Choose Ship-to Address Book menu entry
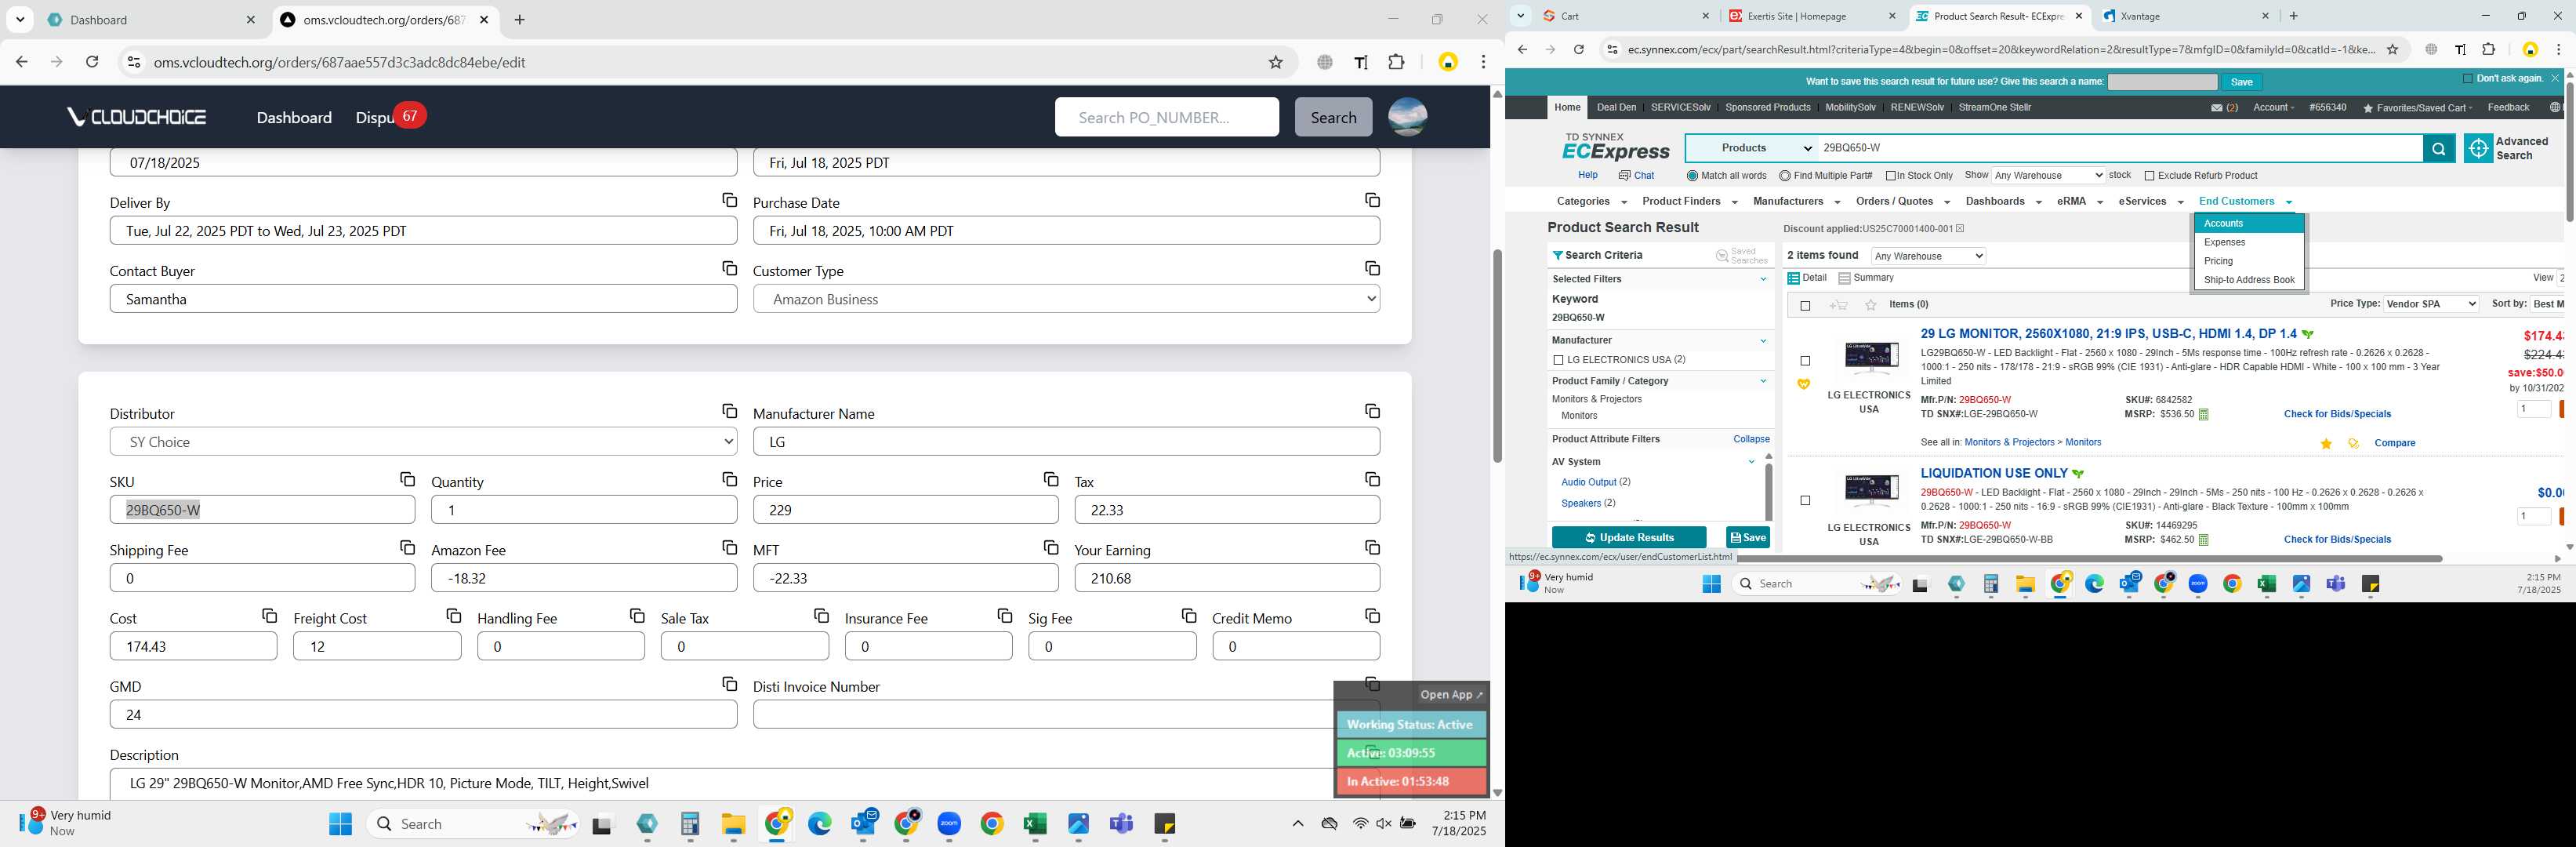The image size is (2576, 847). pos(2249,280)
